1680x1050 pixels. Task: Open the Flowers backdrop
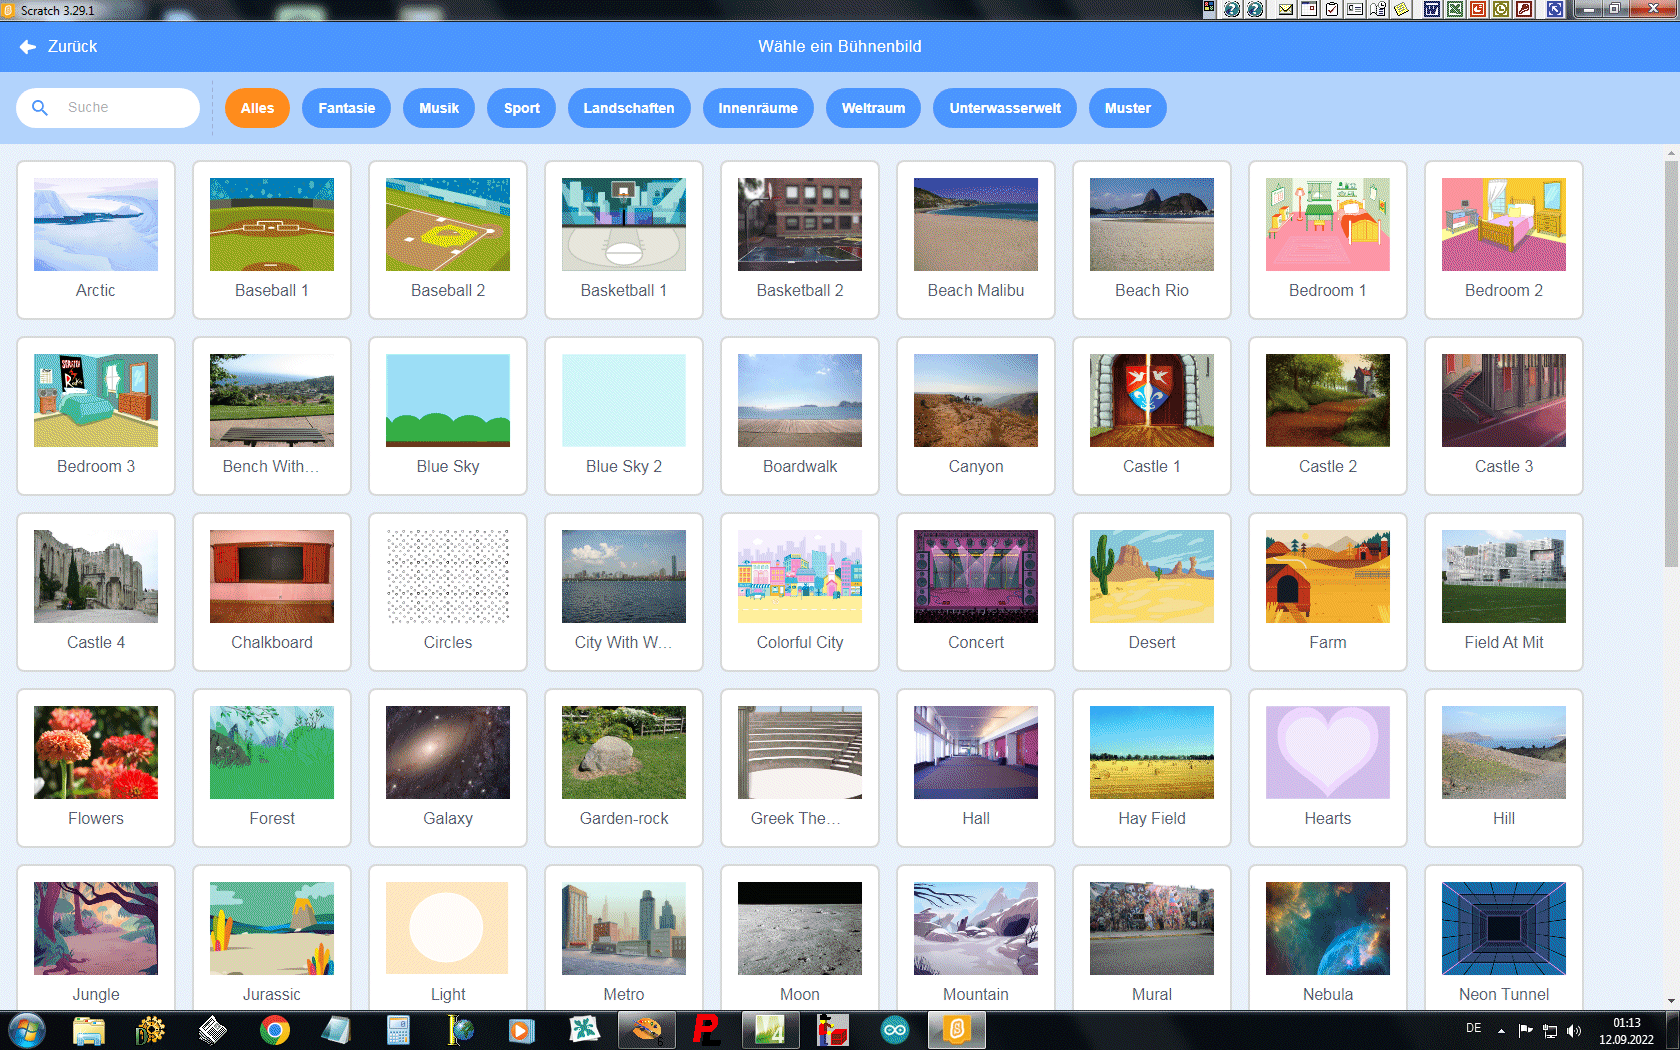[x=96, y=768]
